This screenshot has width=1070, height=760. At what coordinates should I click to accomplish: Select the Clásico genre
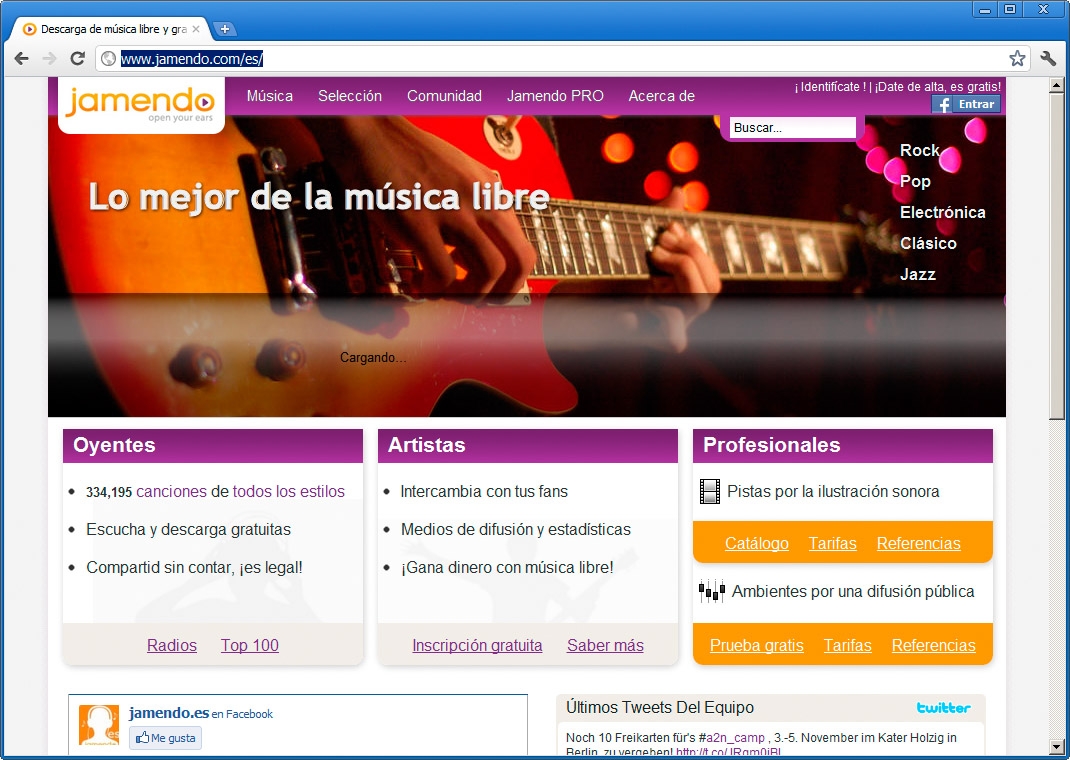tap(928, 244)
